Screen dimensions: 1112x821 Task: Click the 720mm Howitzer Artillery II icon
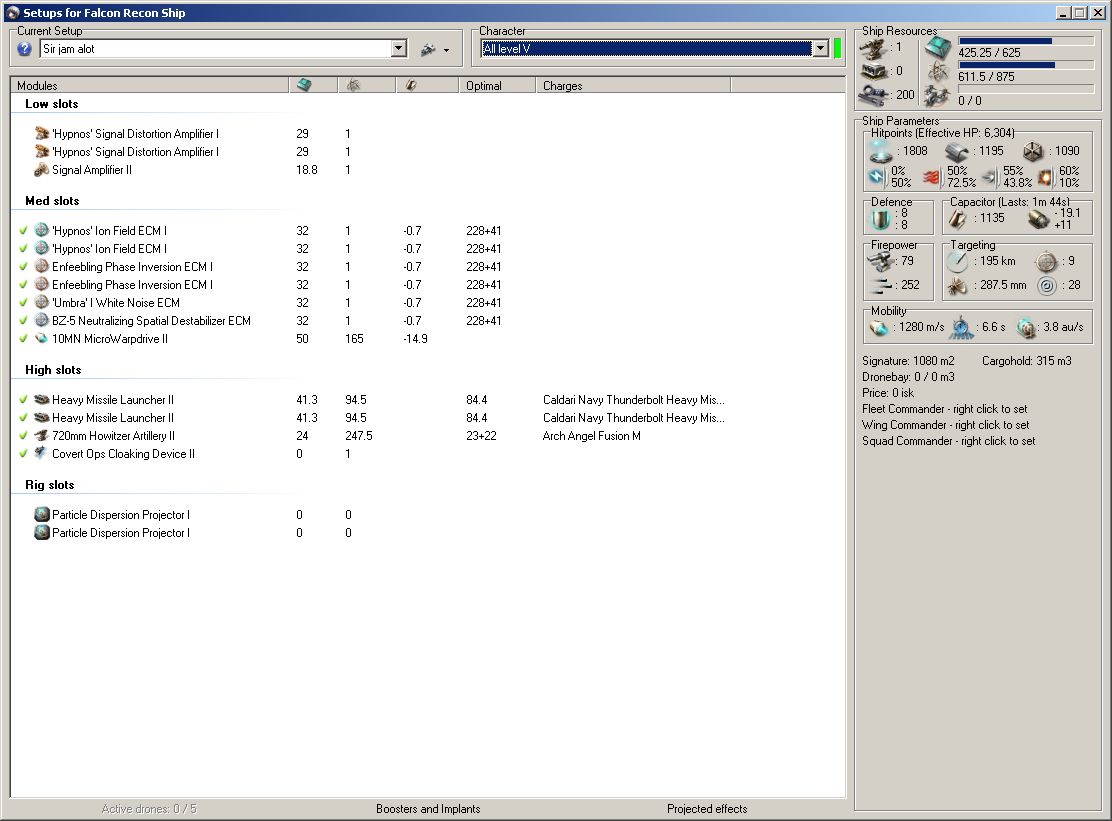coord(42,436)
